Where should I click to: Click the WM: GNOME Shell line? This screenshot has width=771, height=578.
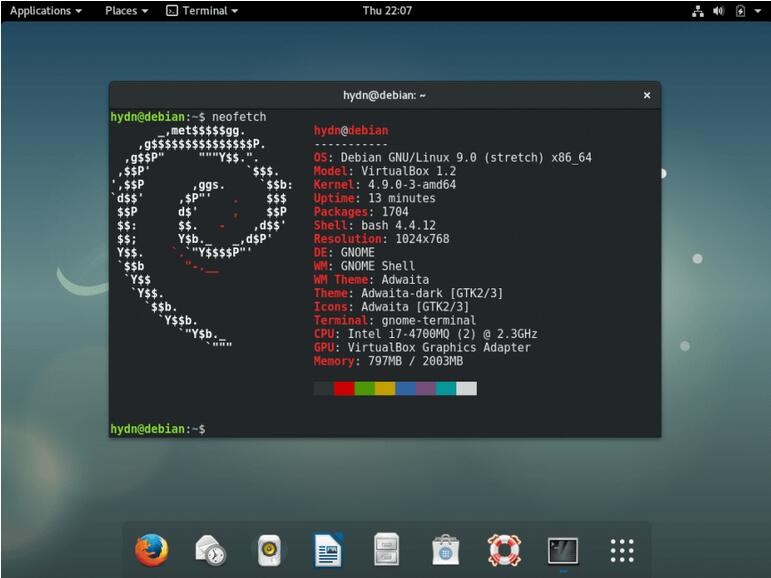click(x=364, y=266)
